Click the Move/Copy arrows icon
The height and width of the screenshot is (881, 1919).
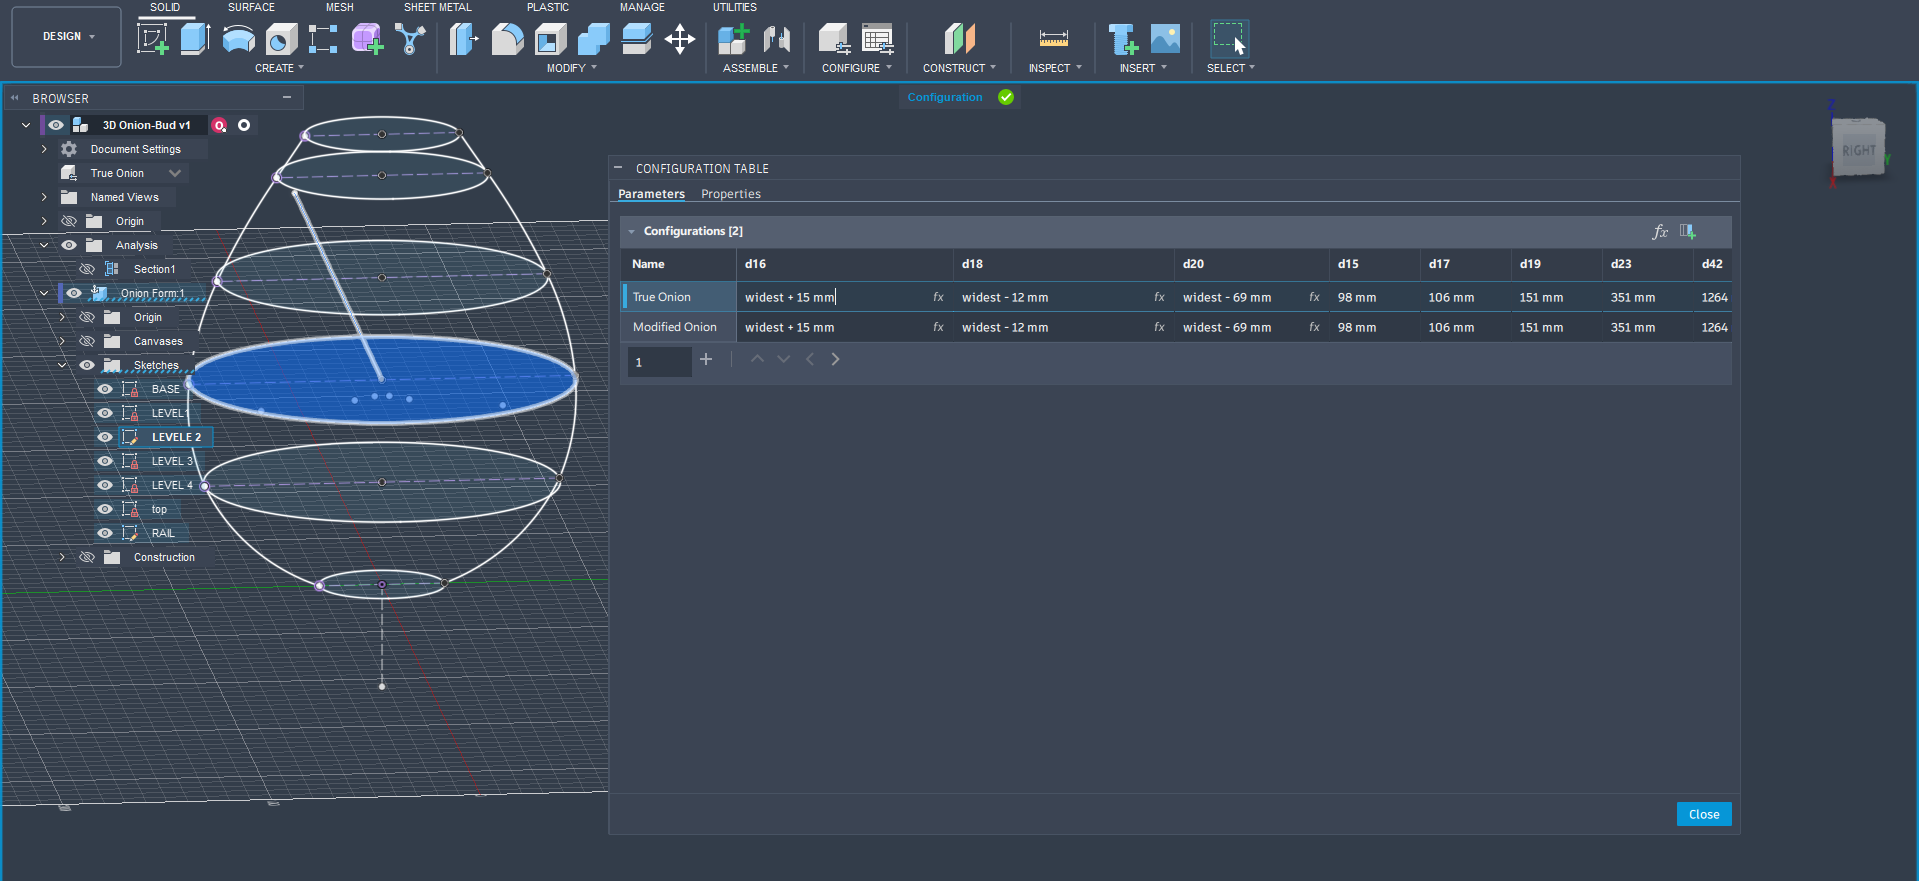pos(680,39)
